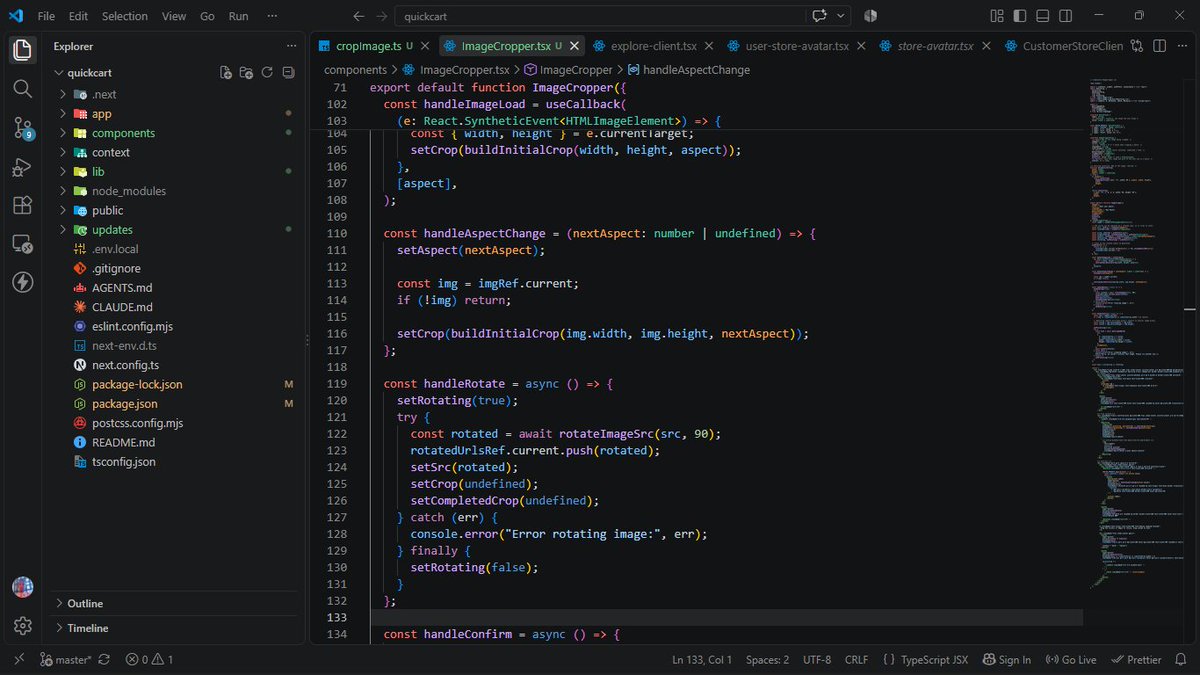Click Go Live in status bar

pos(1070,660)
